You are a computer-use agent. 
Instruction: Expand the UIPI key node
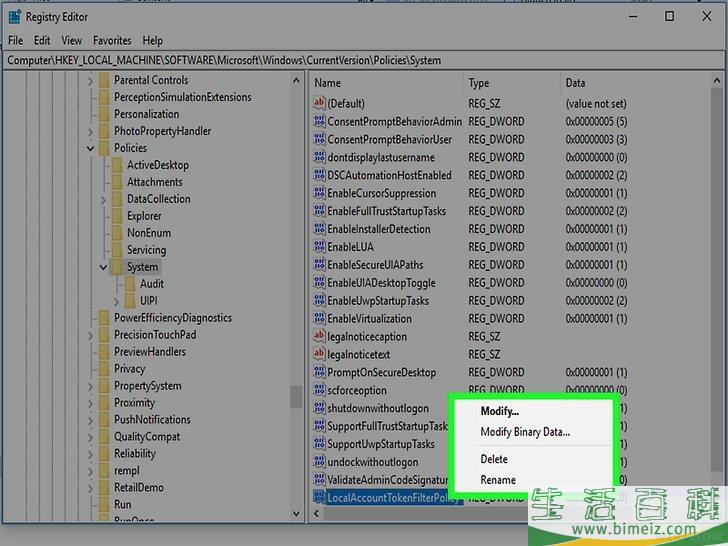117,301
